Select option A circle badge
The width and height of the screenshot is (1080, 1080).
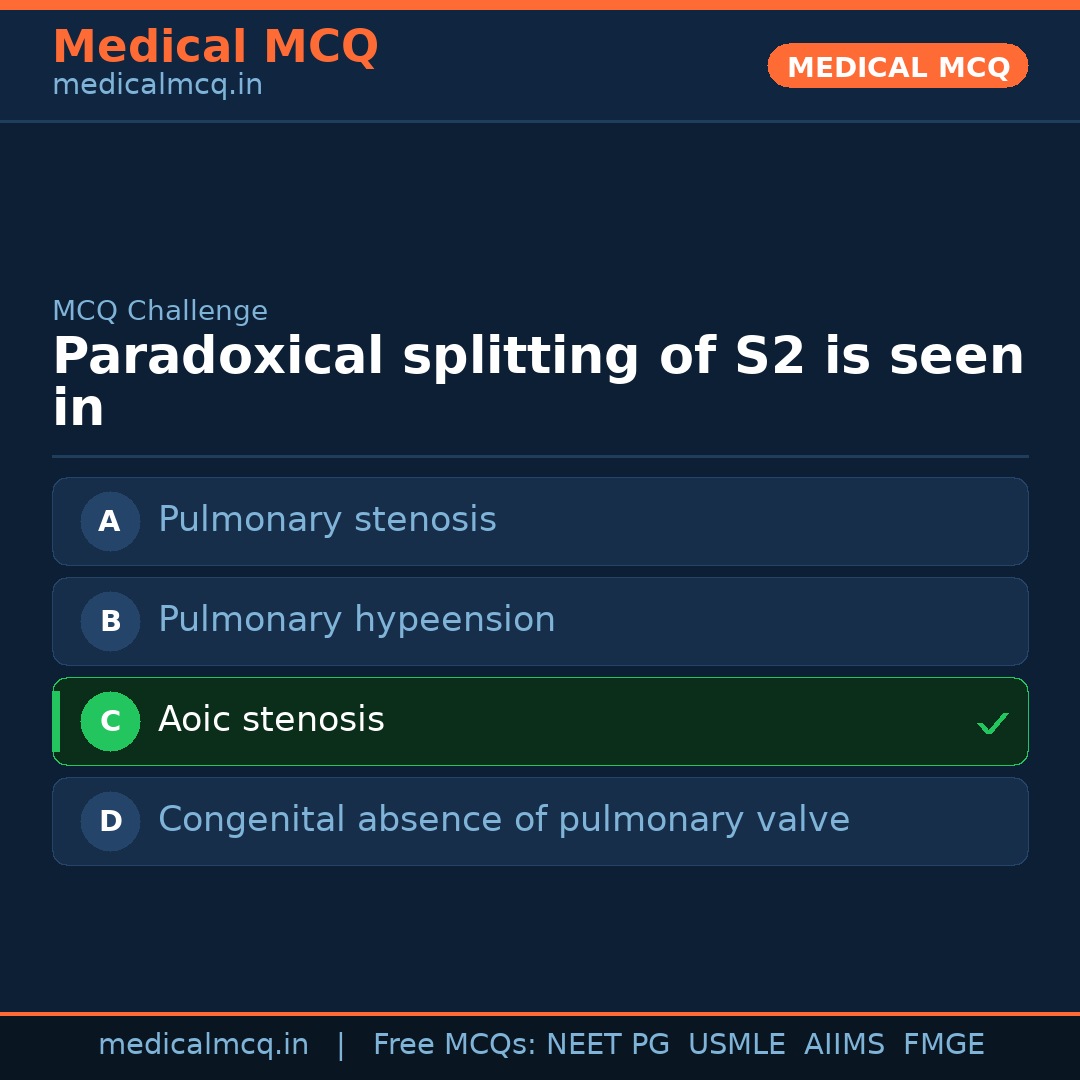click(110, 521)
